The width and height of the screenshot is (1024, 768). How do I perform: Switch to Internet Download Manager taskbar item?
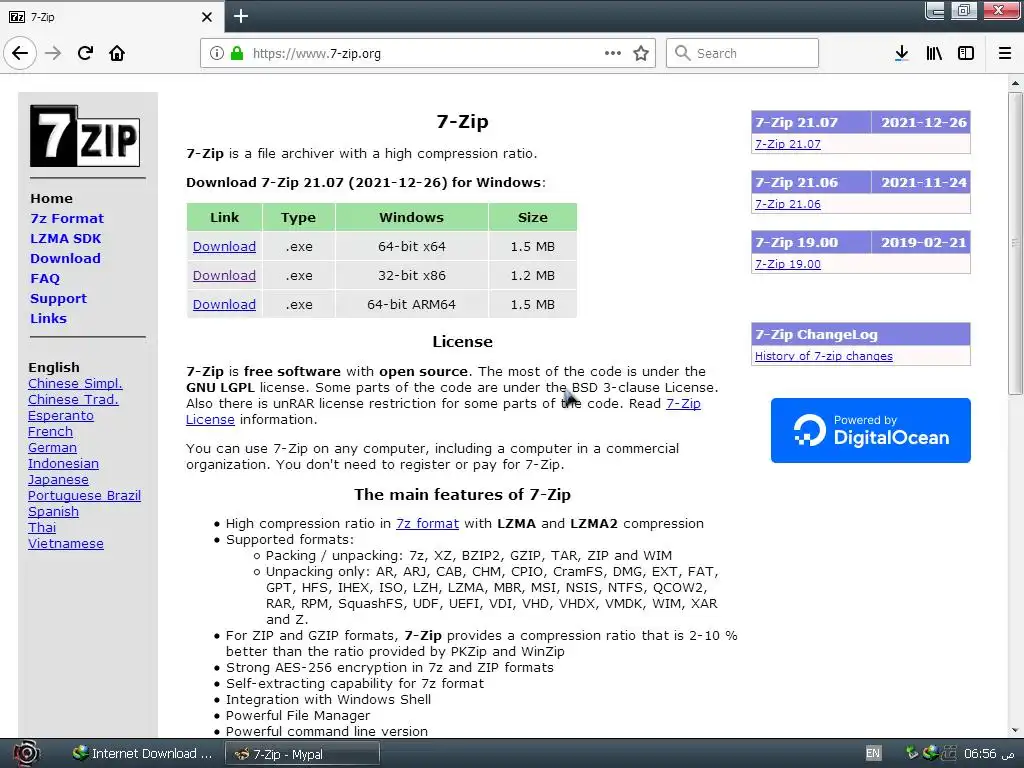click(x=142, y=754)
